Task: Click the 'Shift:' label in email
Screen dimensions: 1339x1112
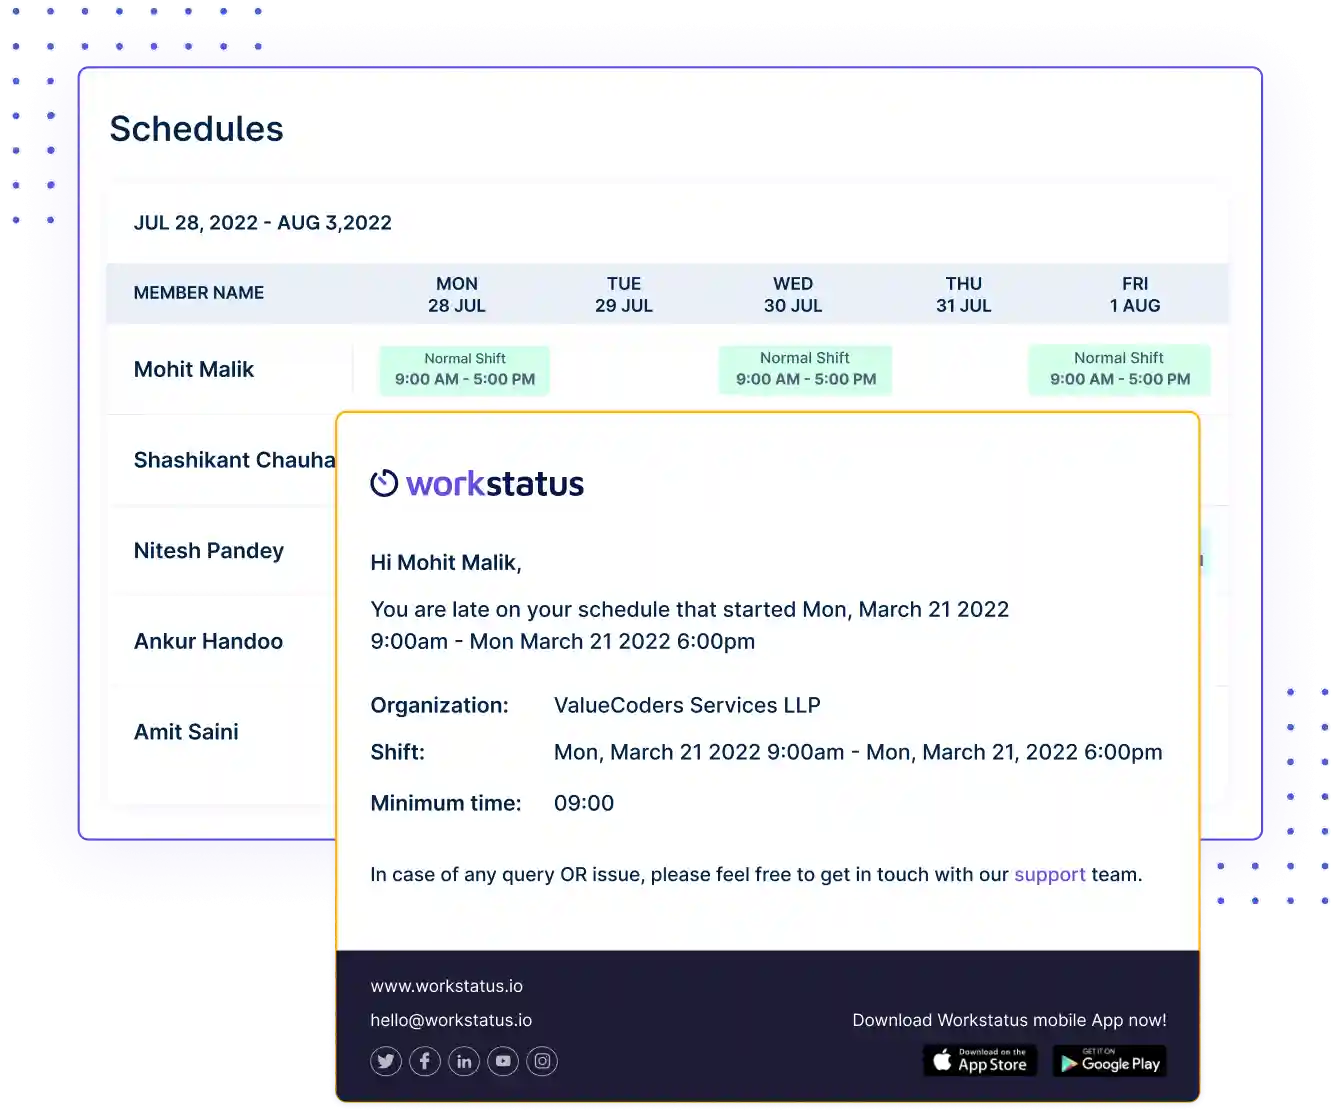Action: (397, 753)
